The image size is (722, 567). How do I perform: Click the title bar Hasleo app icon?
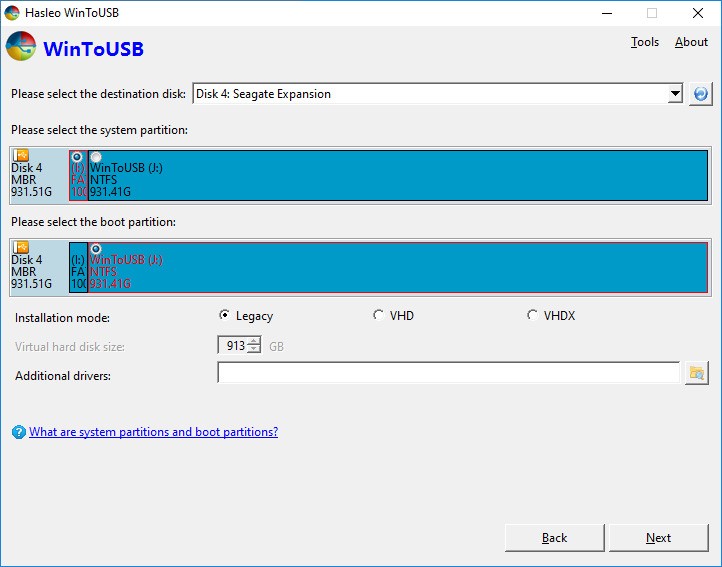click(x=12, y=13)
